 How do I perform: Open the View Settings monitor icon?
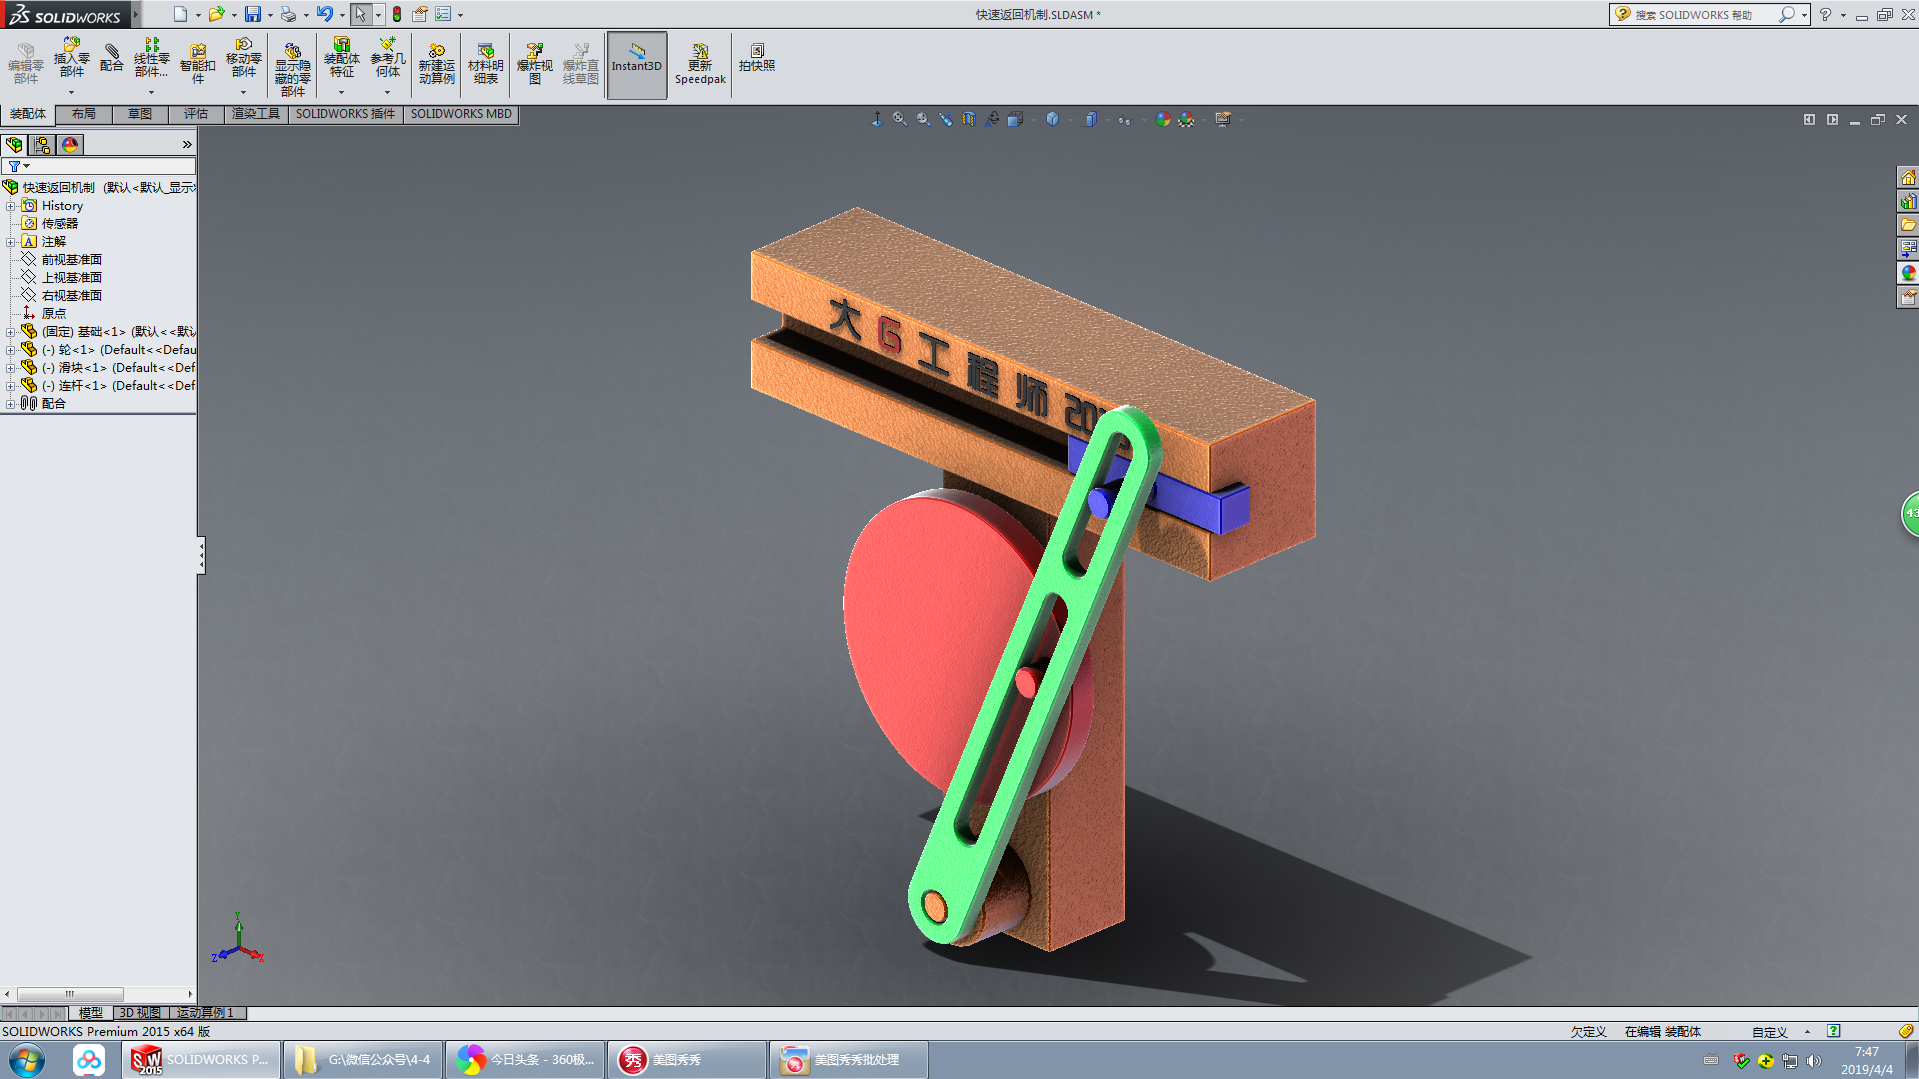pyautogui.click(x=1223, y=119)
